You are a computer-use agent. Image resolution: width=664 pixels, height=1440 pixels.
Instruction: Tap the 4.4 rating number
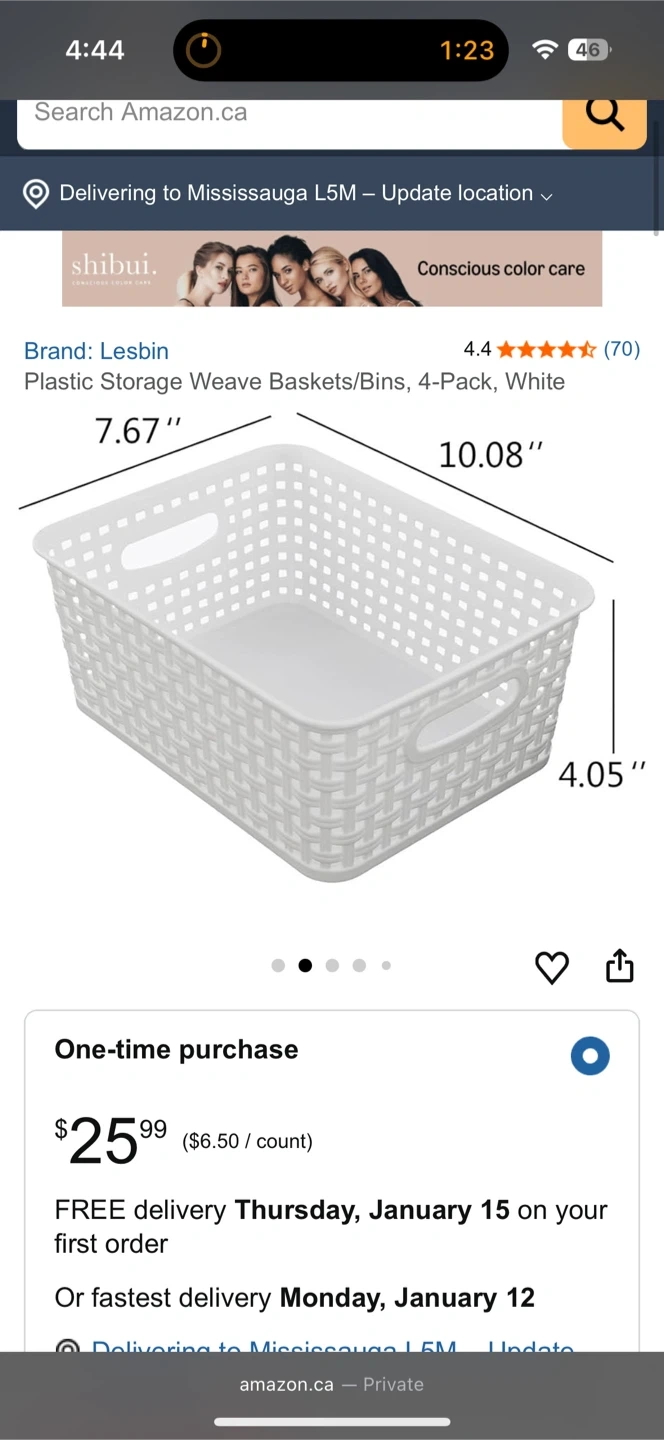pyautogui.click(x=477, y=350)
